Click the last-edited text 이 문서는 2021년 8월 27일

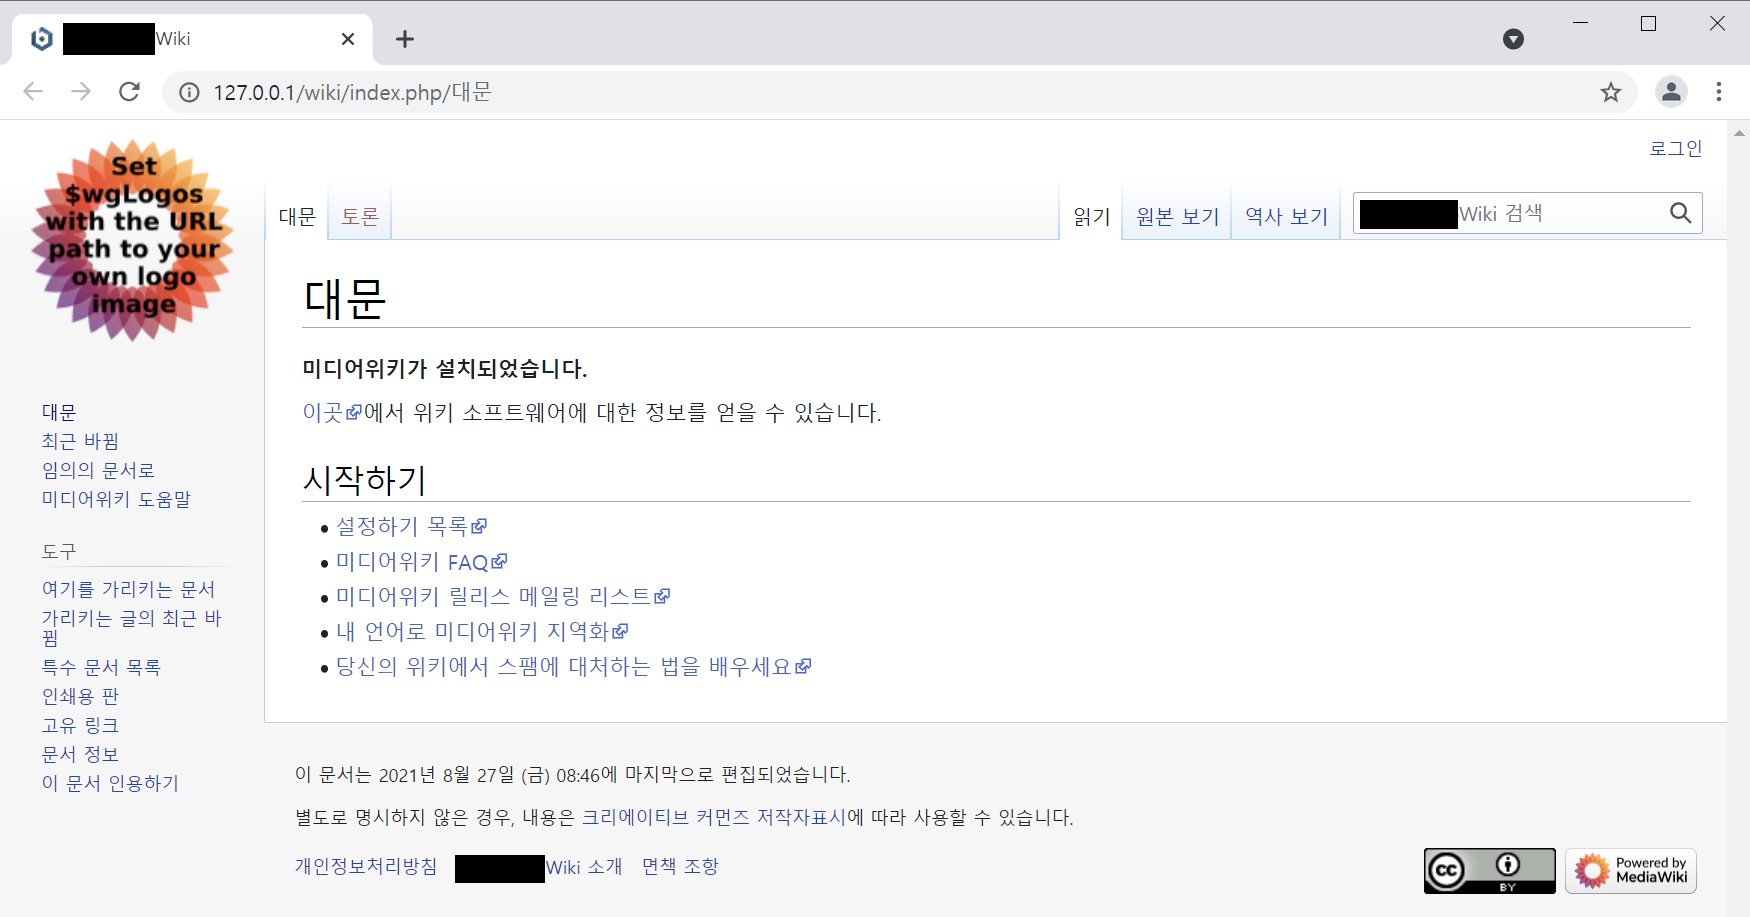[573, 774]
